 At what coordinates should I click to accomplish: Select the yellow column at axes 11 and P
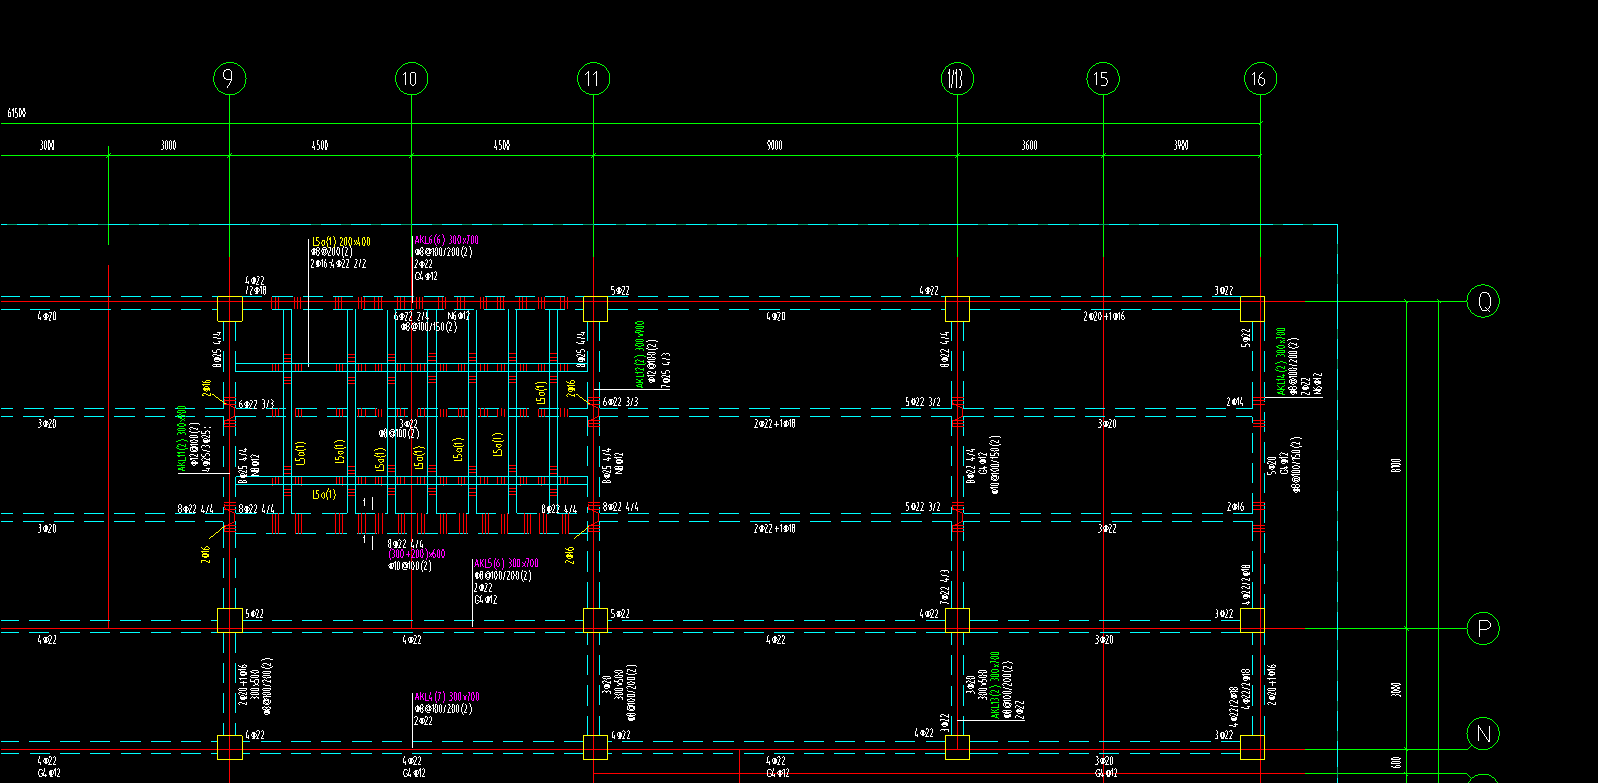point(595,620)
